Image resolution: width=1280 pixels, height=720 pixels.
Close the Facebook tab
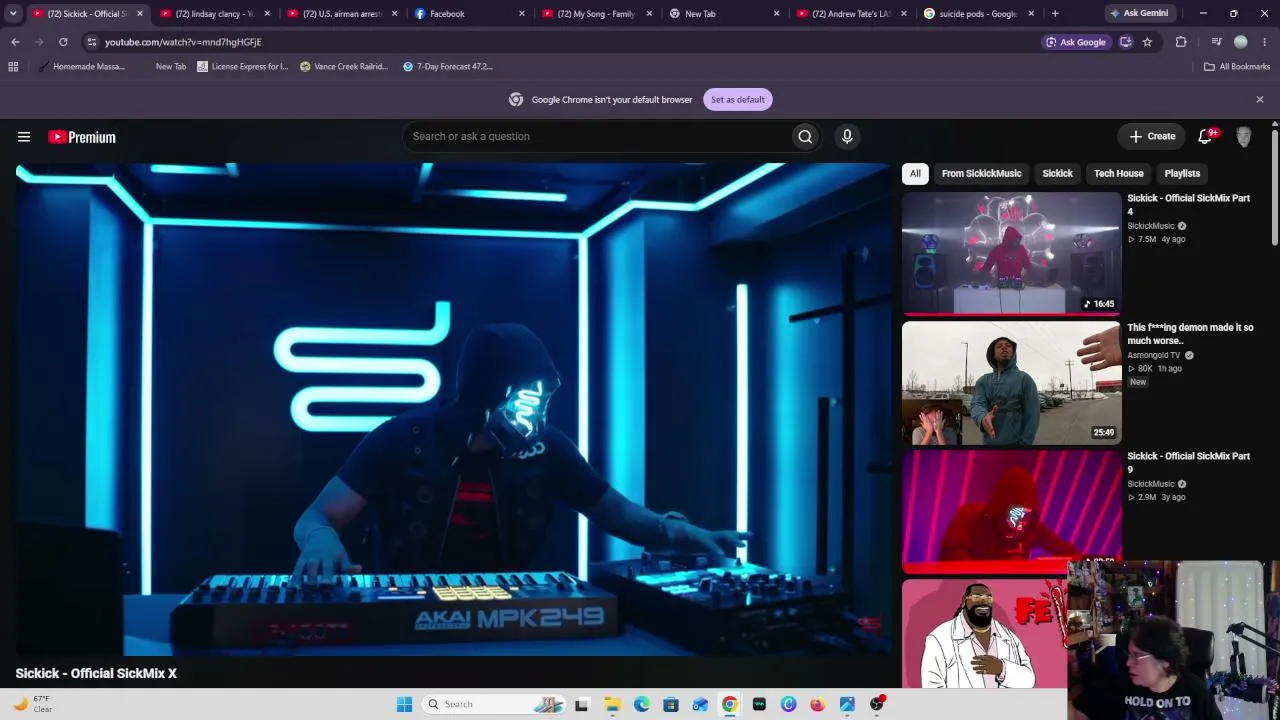[522, 14]
